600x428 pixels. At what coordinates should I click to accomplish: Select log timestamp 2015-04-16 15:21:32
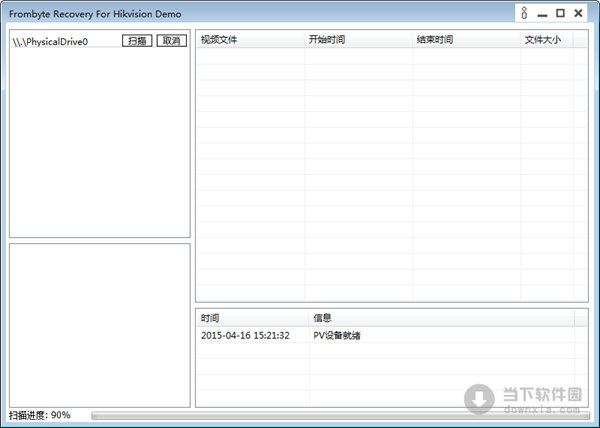click(x=245, y=335)
